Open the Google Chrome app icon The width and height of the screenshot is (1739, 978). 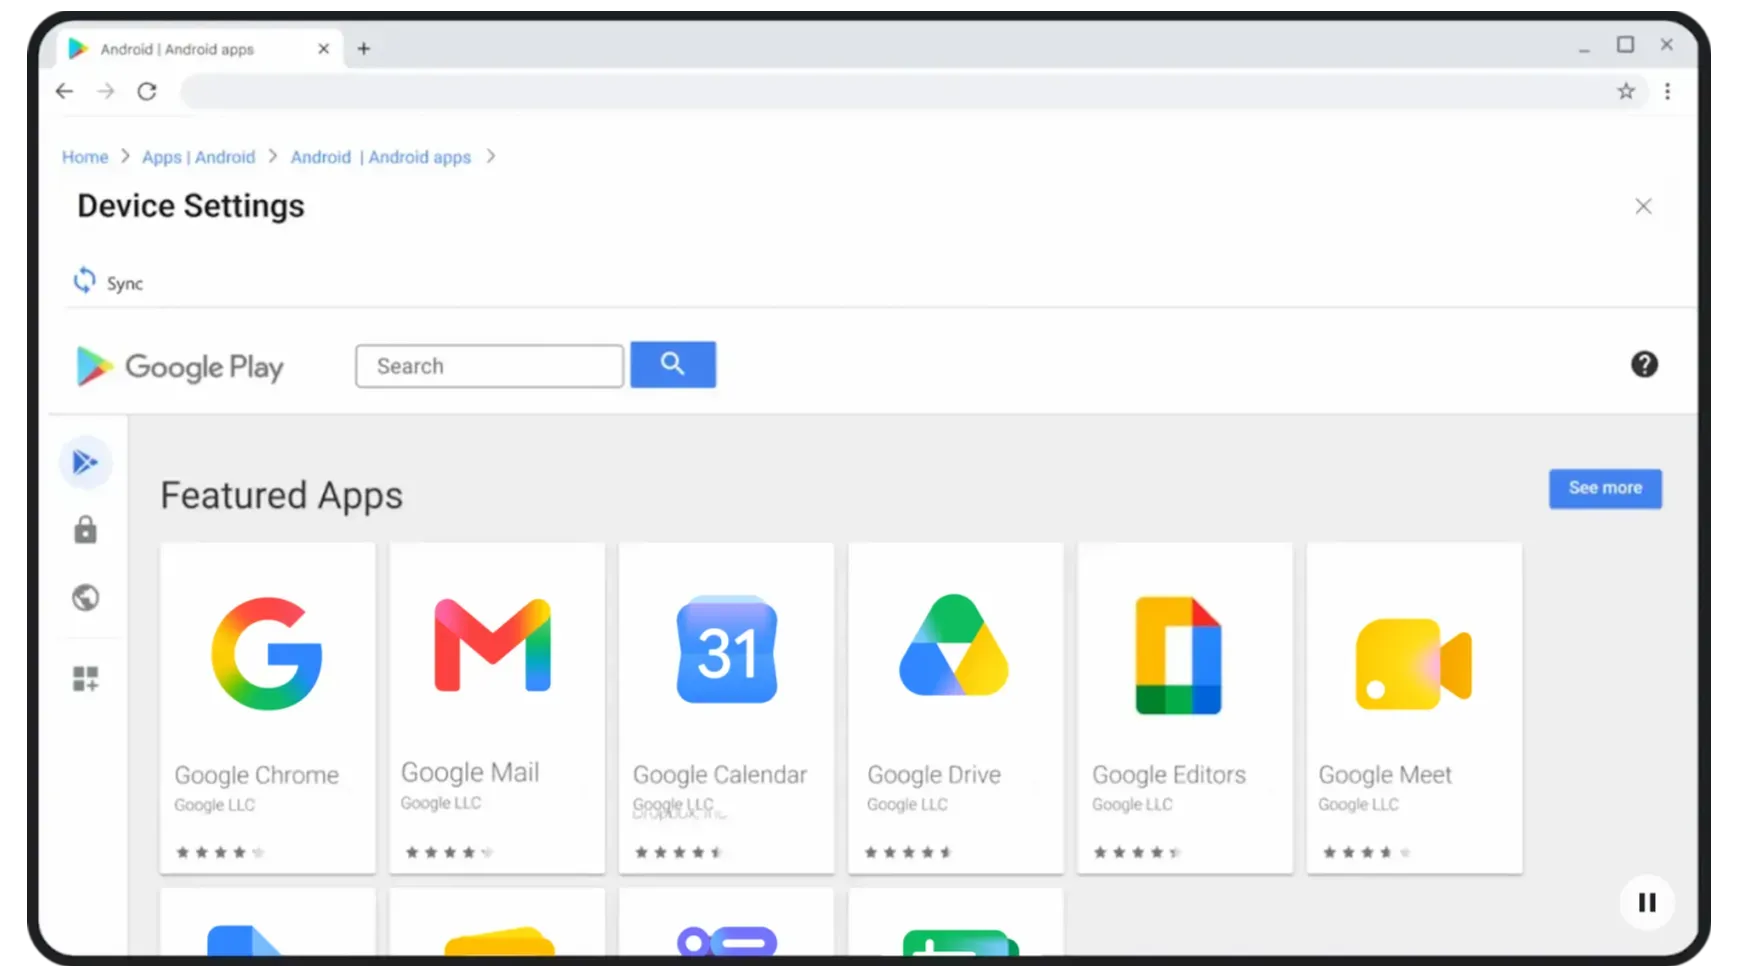(x=267, y=654)
